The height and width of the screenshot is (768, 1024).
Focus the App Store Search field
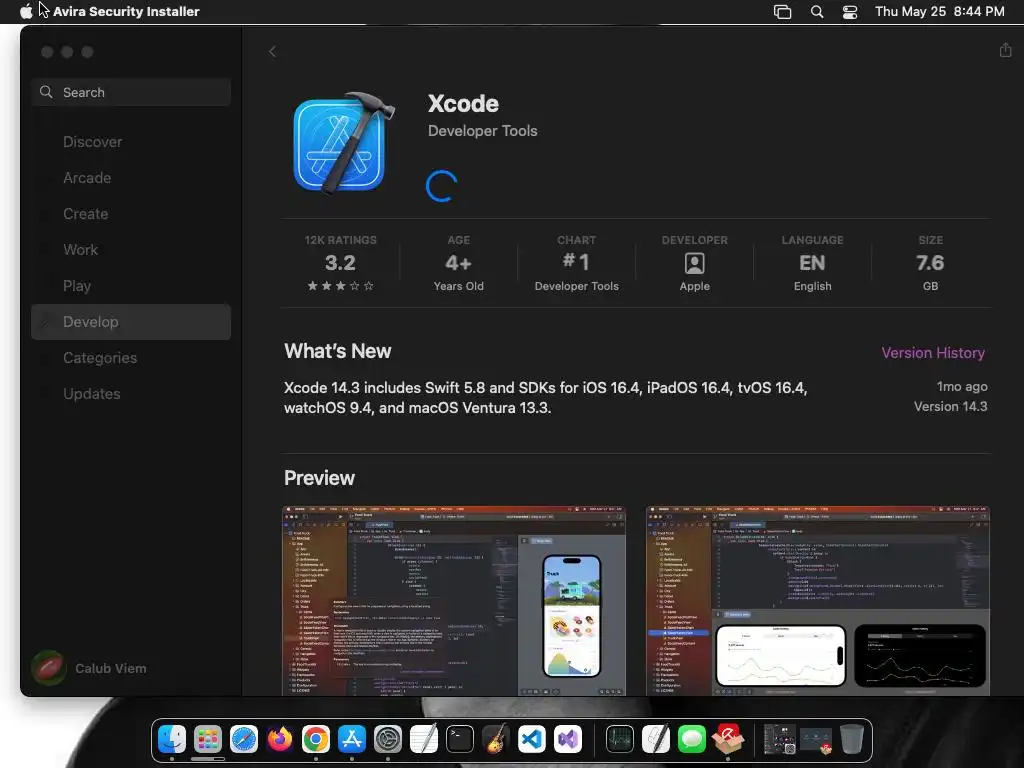coord(131,92)
